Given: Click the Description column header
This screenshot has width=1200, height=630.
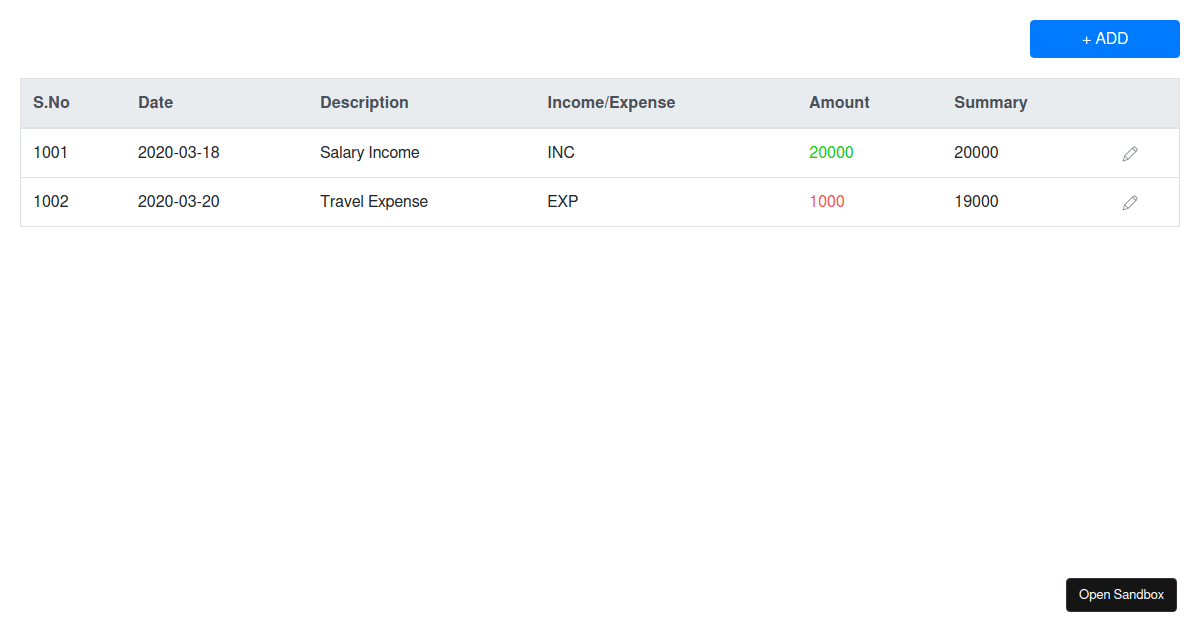Looking at the screenshot, I should tap(364, 102).
